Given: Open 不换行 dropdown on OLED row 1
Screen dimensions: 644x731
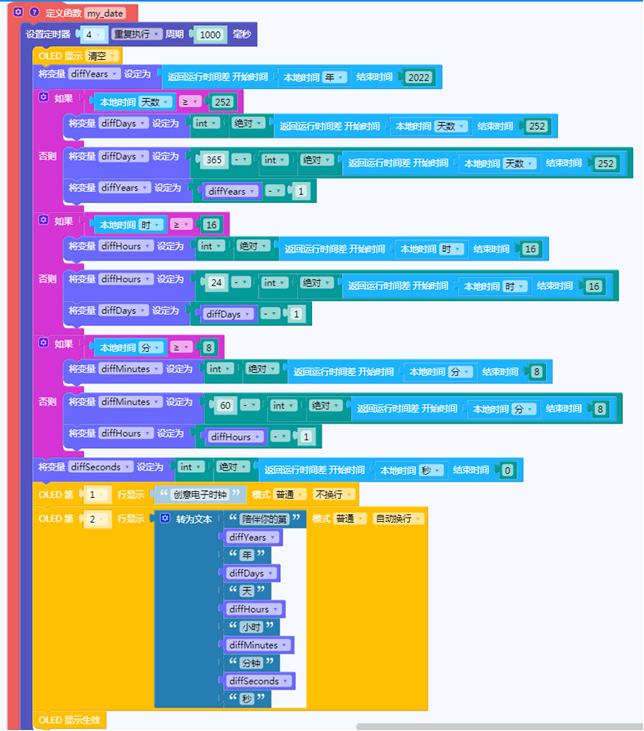Looking at the screenshot, I should [333, 495].
